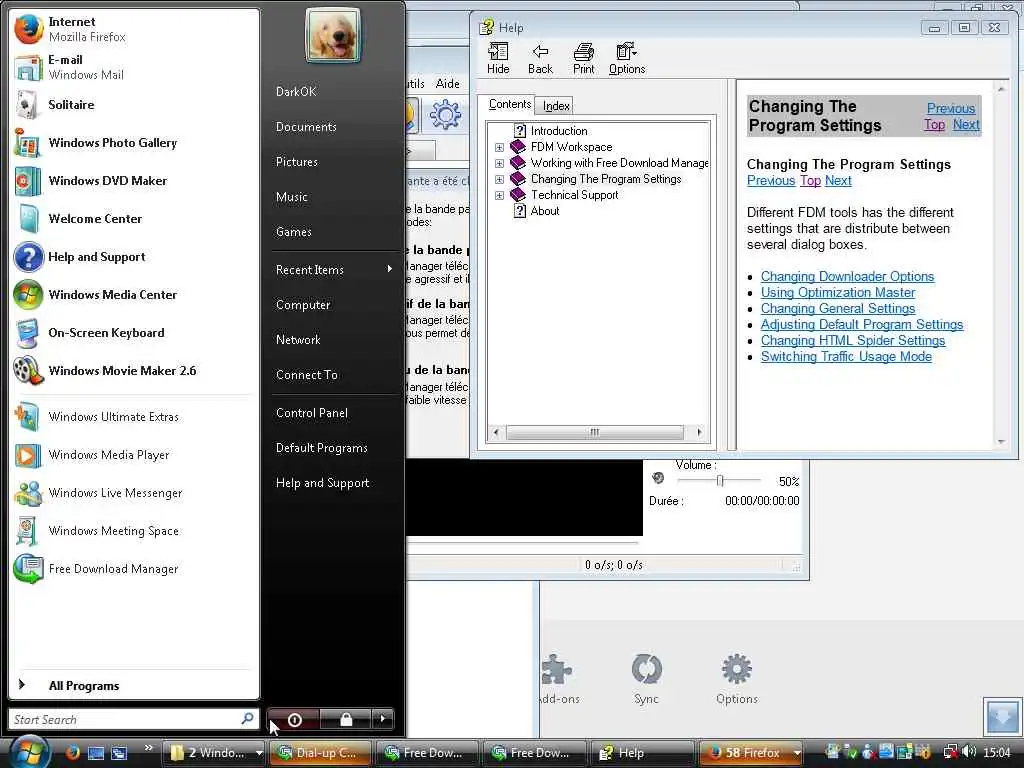
Task: Open the Adjusting Default Program Settings link
Action: pos(862,325)
